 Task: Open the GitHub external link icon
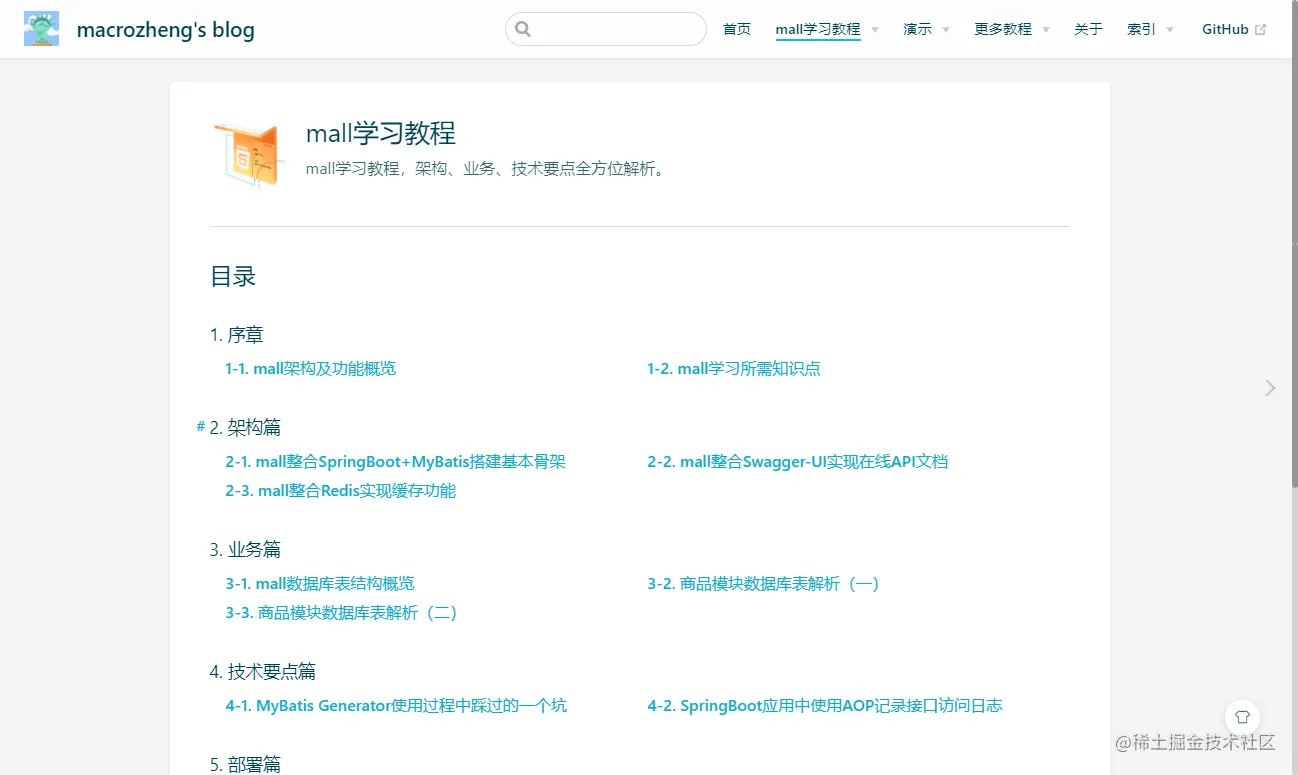pos(1260,30)
